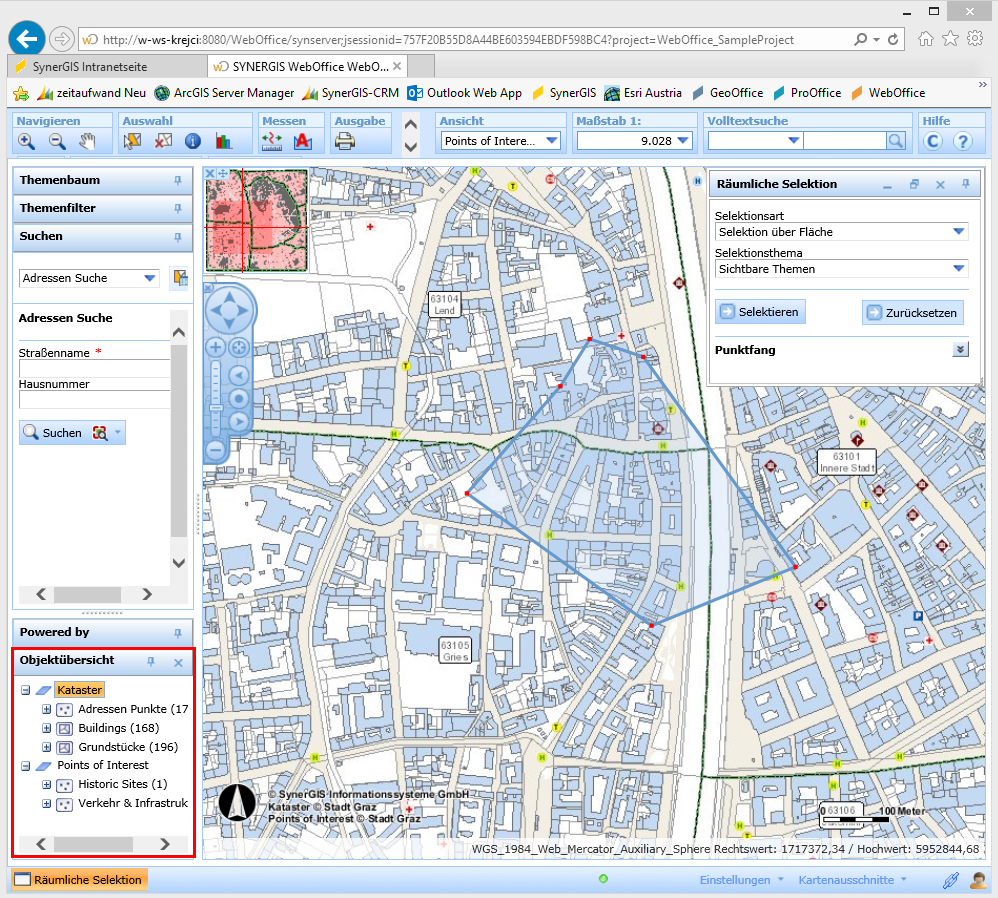Toggle pin on Objektübersicht panel
This screenshot has height=898, width=998.
coord(152,662)
